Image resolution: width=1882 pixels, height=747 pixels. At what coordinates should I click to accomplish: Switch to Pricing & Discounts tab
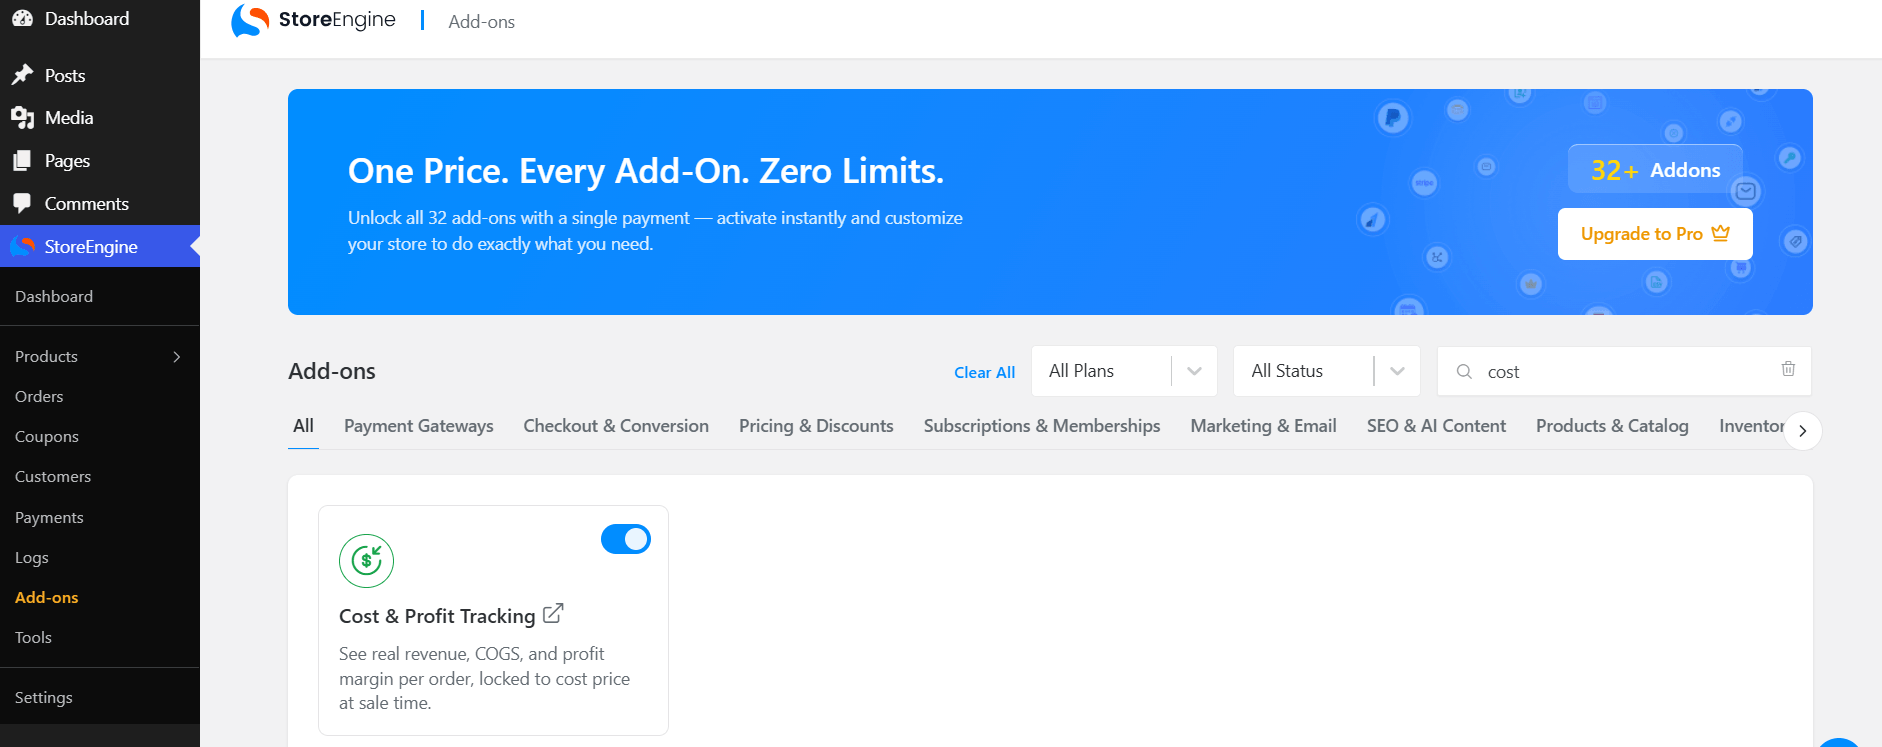(x=816, y=426)
